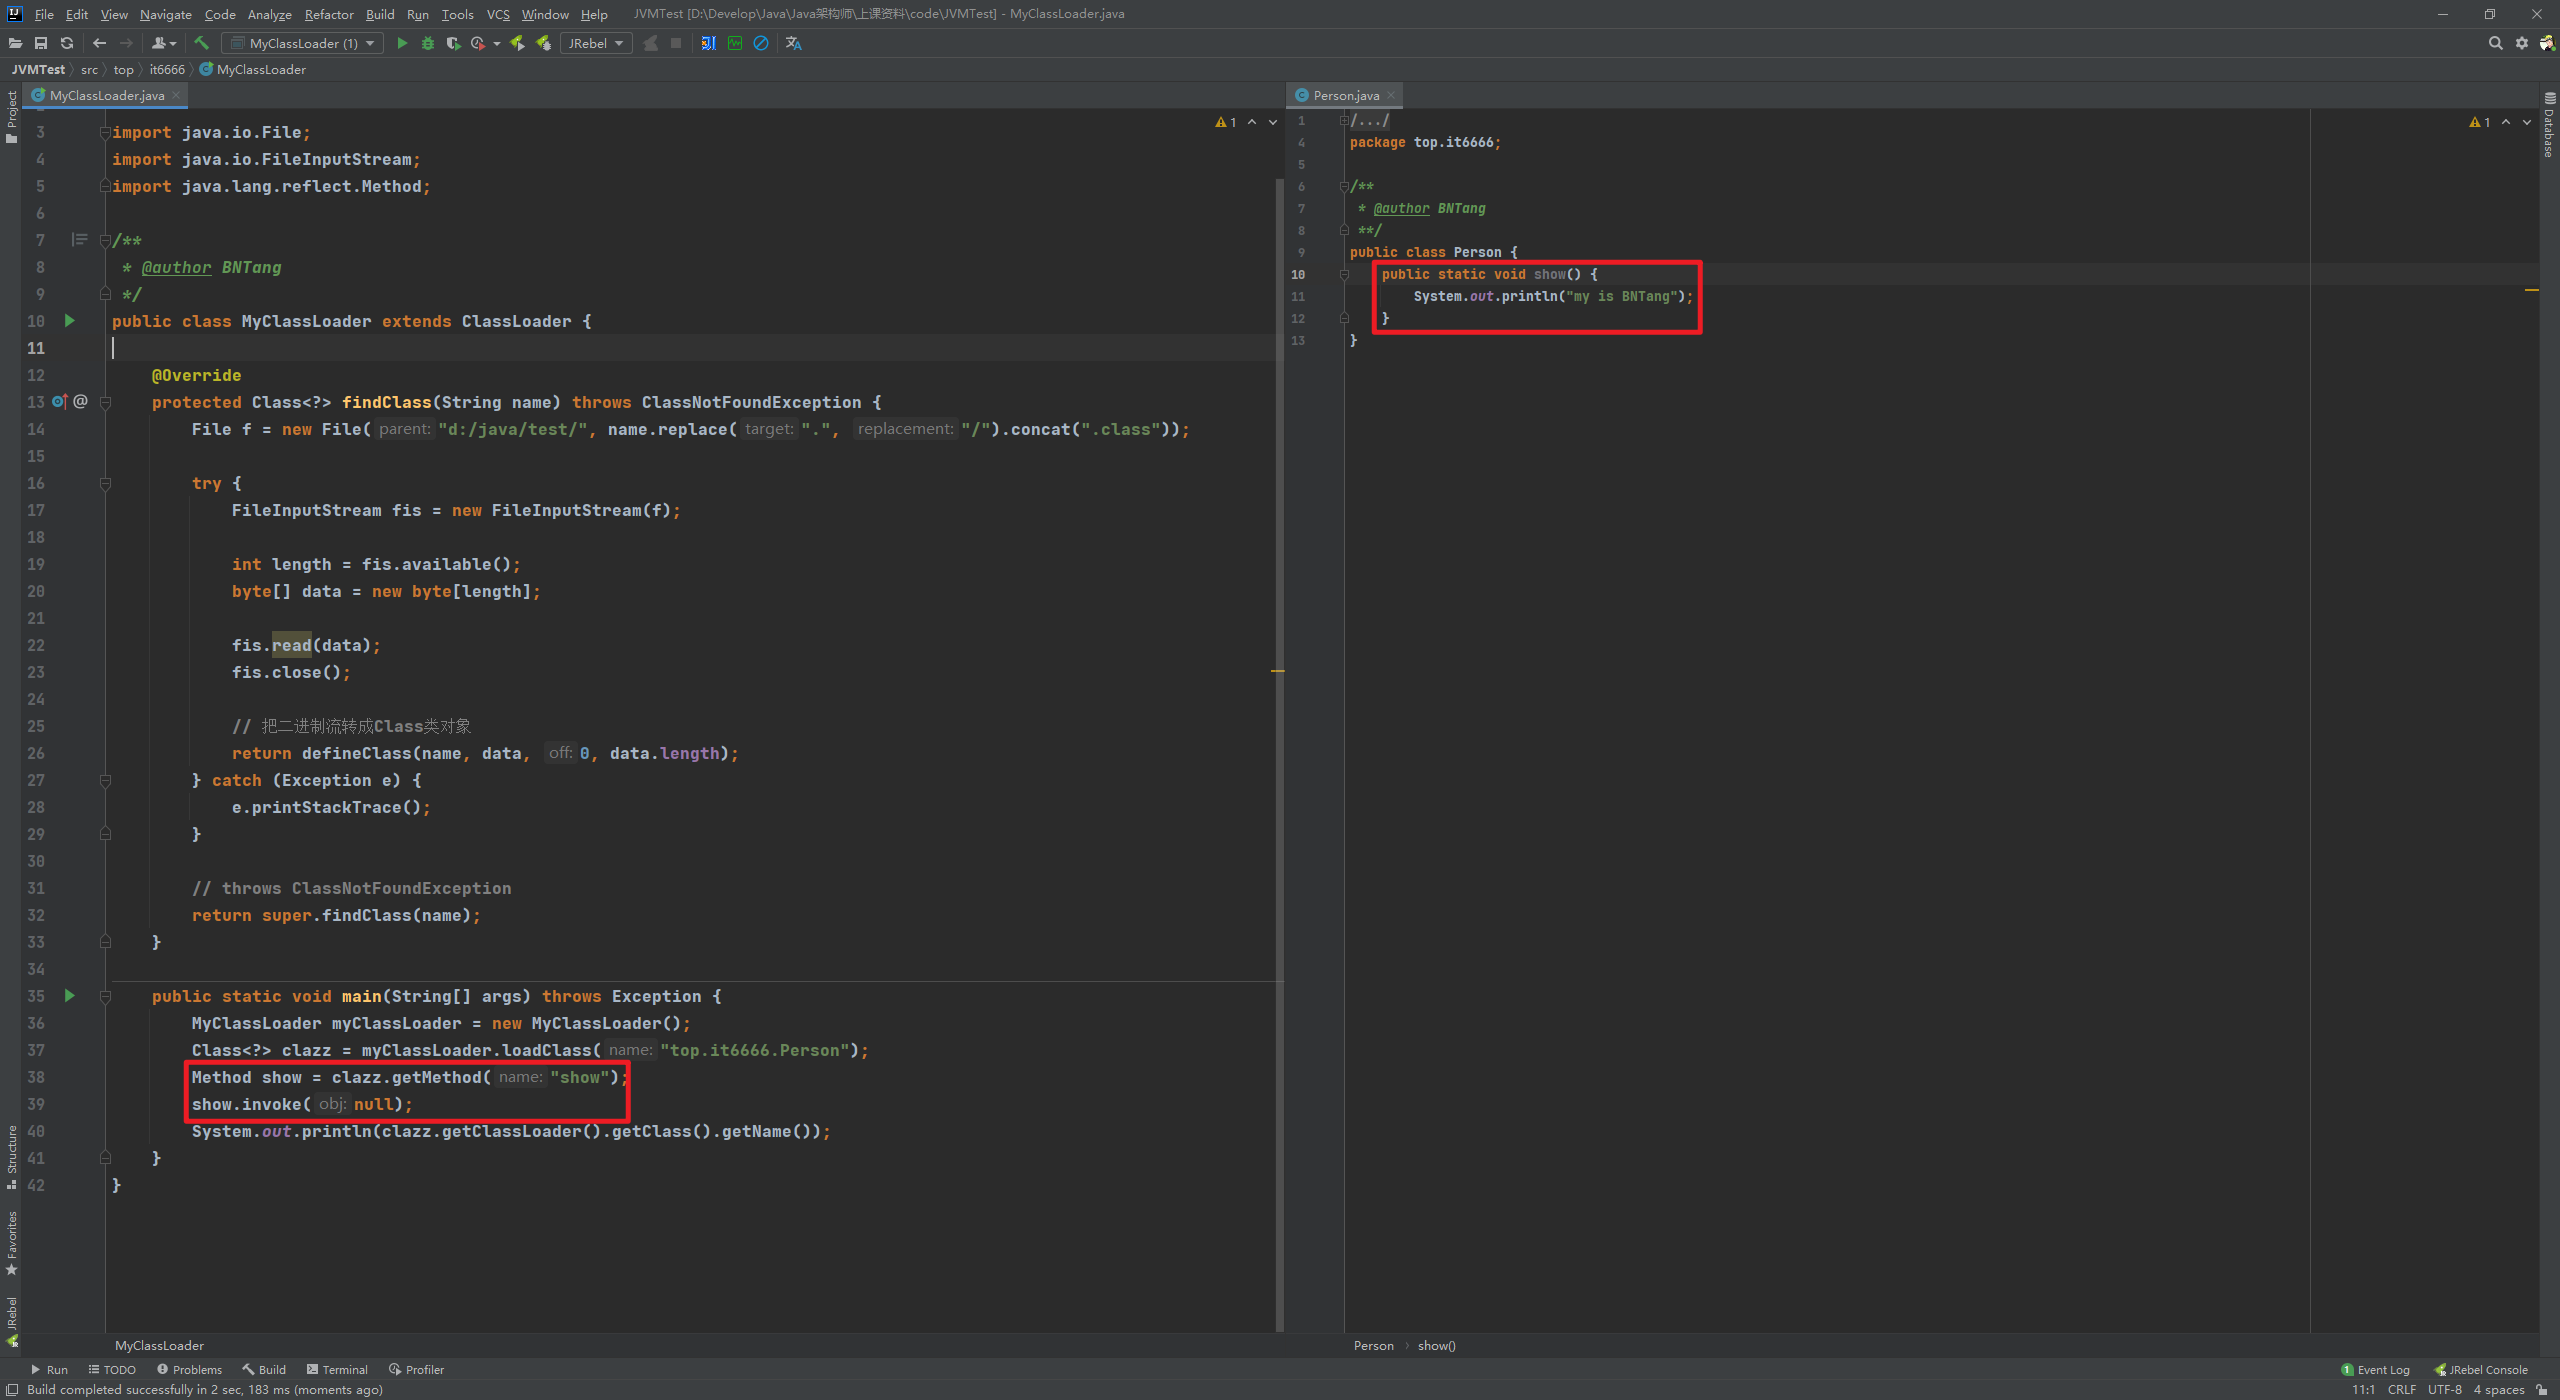Click the Build Project hammer icon

[x=201, y=43]
